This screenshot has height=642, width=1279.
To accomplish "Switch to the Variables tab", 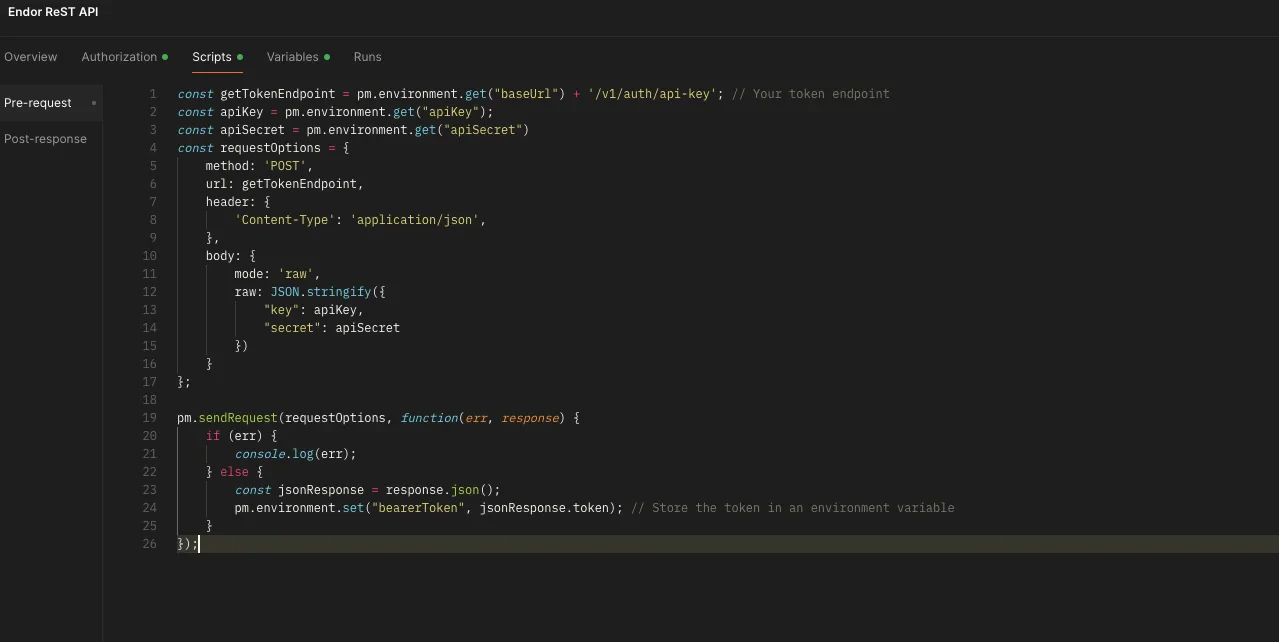I will [293, 57].
